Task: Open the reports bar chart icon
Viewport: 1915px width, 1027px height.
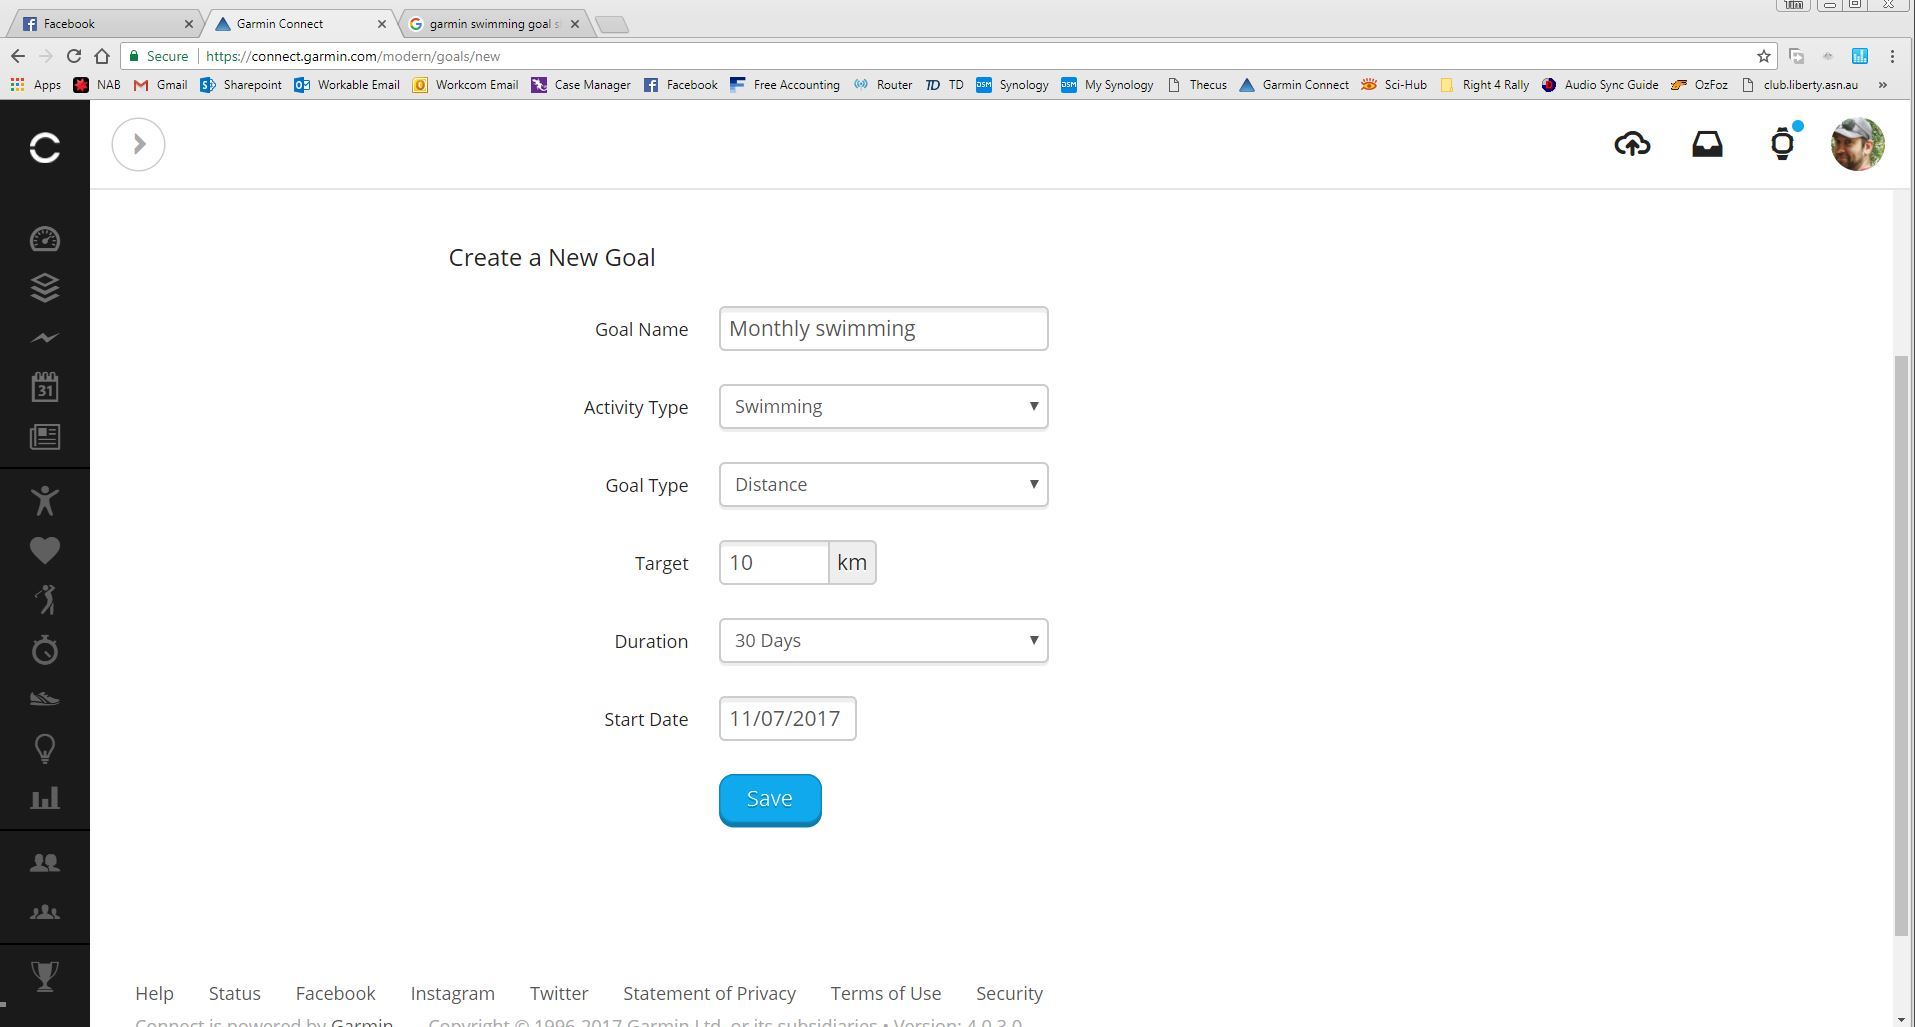Action: (45, 798)
